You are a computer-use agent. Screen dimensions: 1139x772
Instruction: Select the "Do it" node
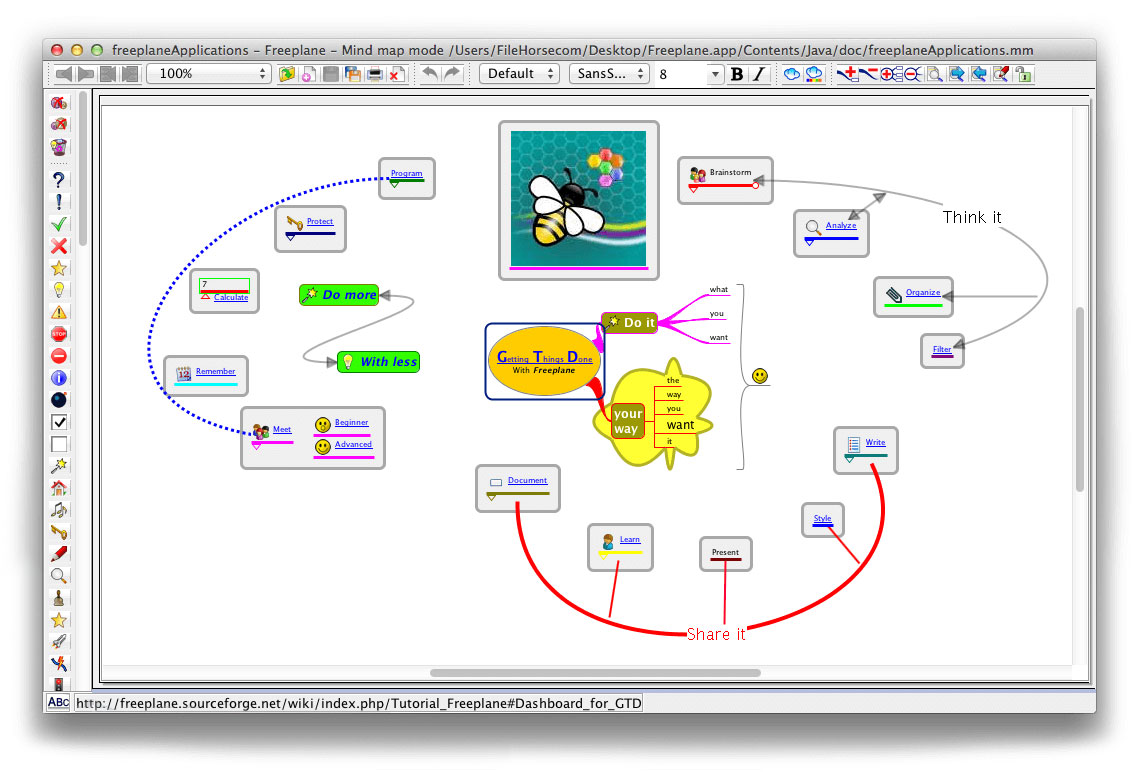pyautogui.click(x=630, y=322)
